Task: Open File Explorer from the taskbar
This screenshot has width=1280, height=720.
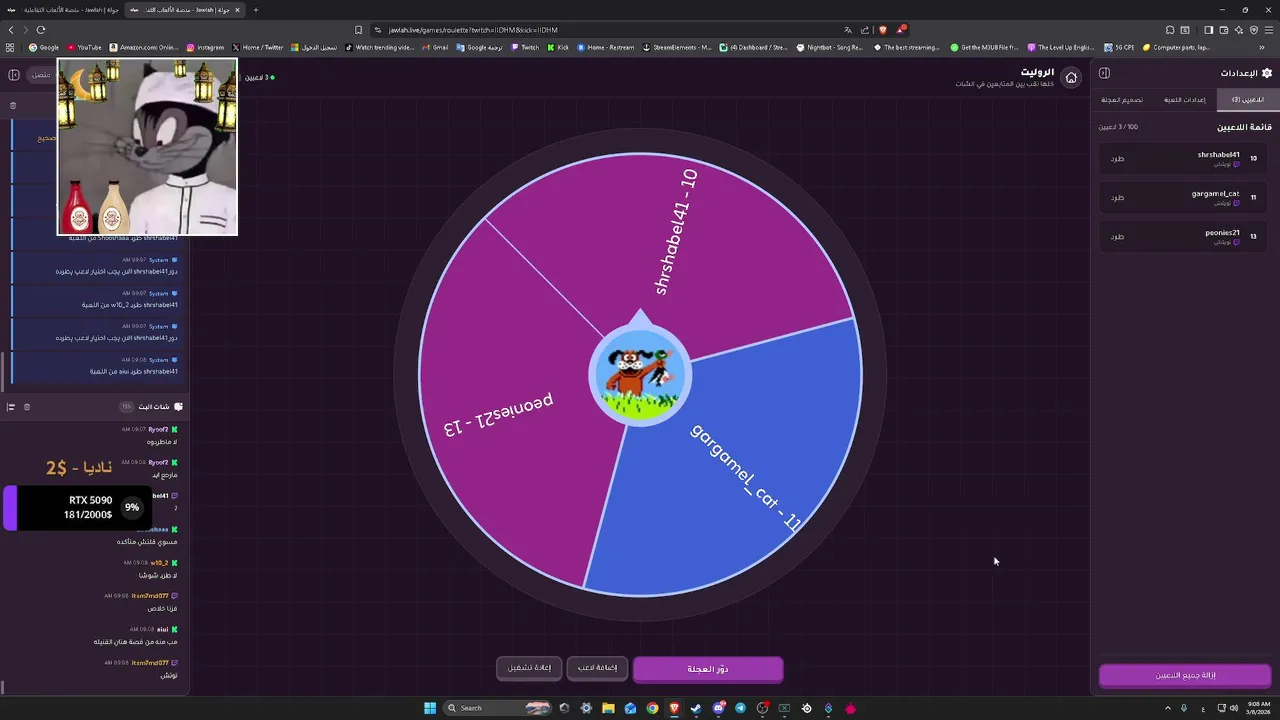Action: (x=608, y=708)
